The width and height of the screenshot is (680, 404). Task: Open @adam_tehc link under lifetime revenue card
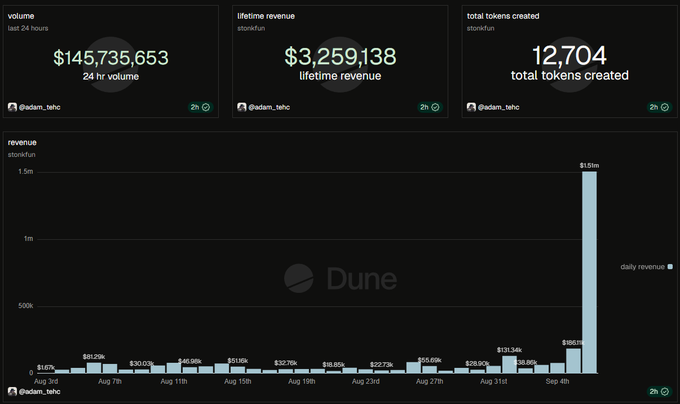[269, 107]
